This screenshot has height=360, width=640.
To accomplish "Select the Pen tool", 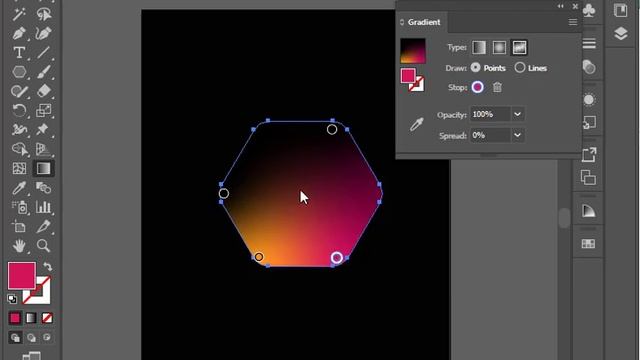I will tap(19, 33).
